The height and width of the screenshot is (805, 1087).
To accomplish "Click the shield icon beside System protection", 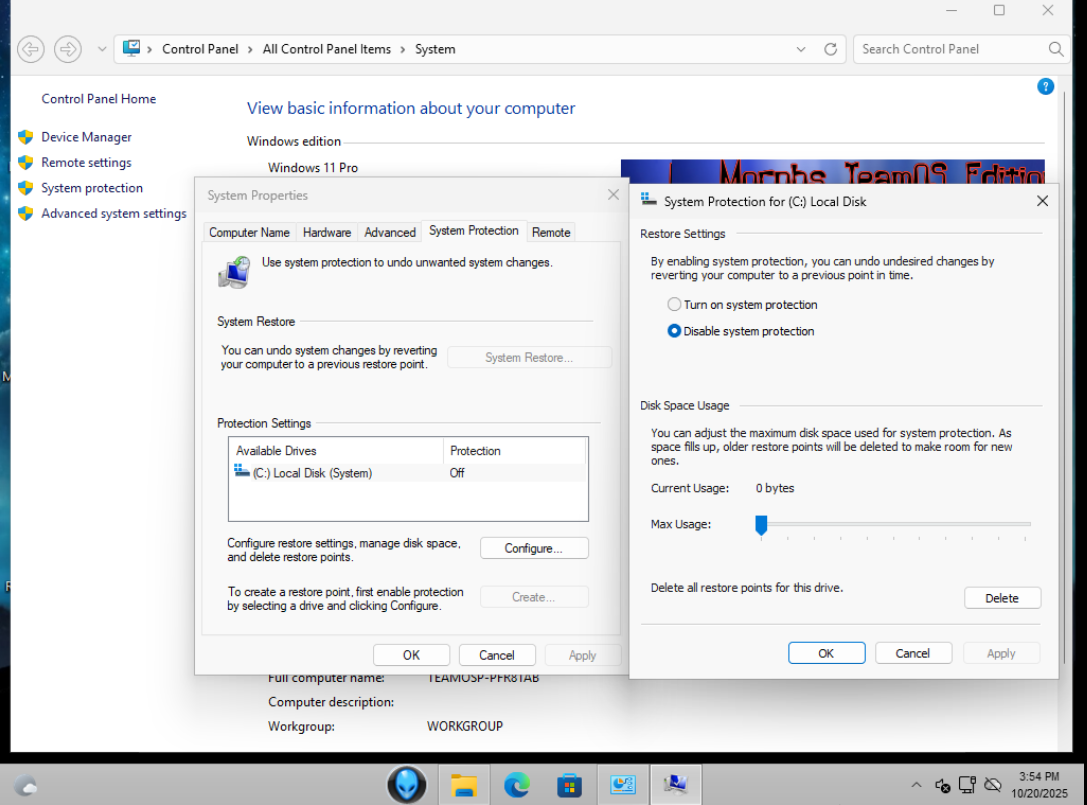I will [x=26, y=188].
